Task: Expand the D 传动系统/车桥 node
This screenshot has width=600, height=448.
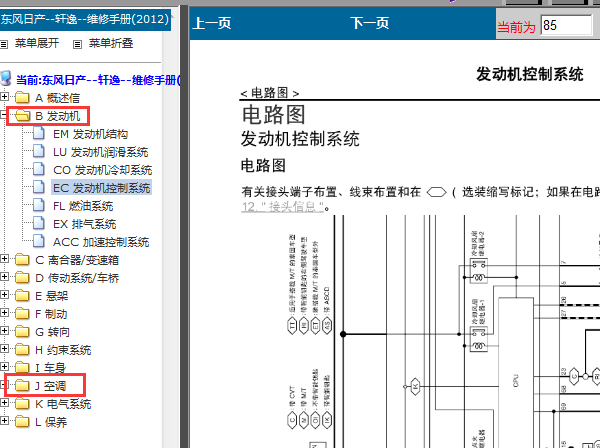Action: coord(4,277)
